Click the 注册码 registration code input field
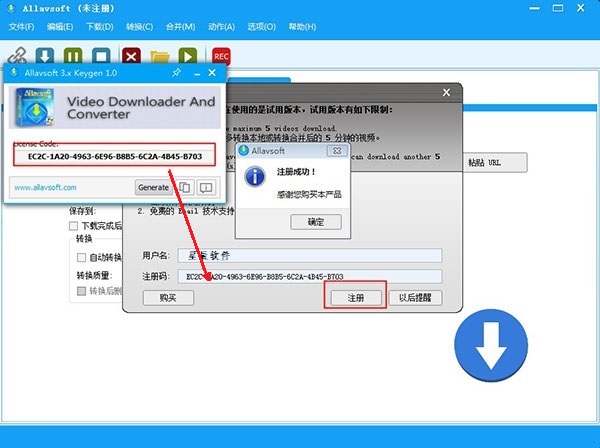This screenshot has height=448, width=600. click(x=310, y=276)
